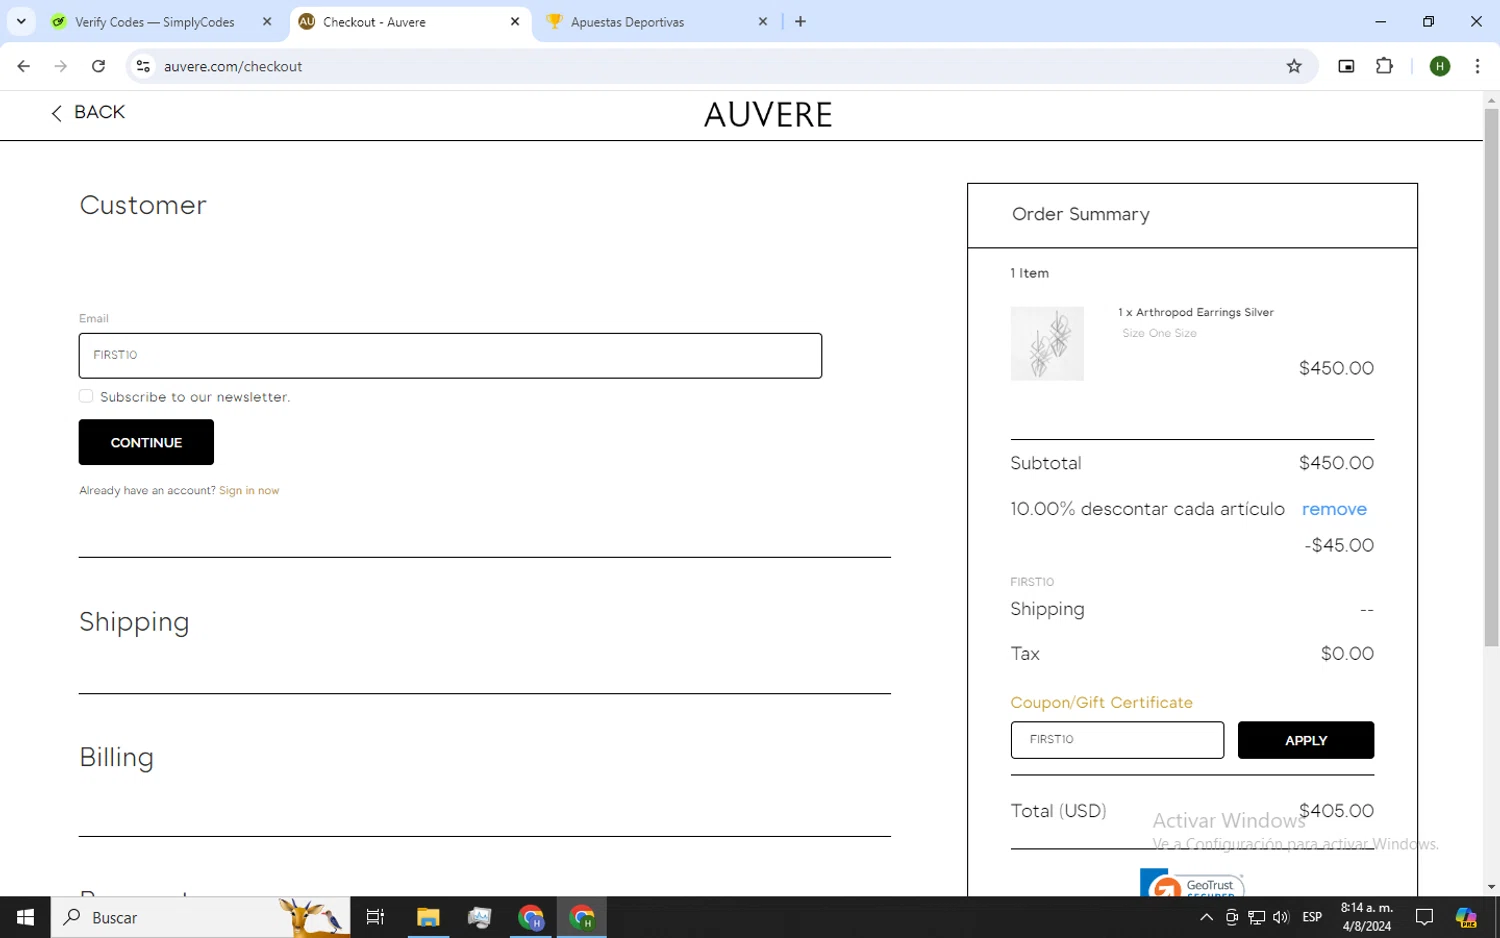The height and width of the screenshot is (938, 1500).
Task: Open the Windows Start menu
Action: 25,917
